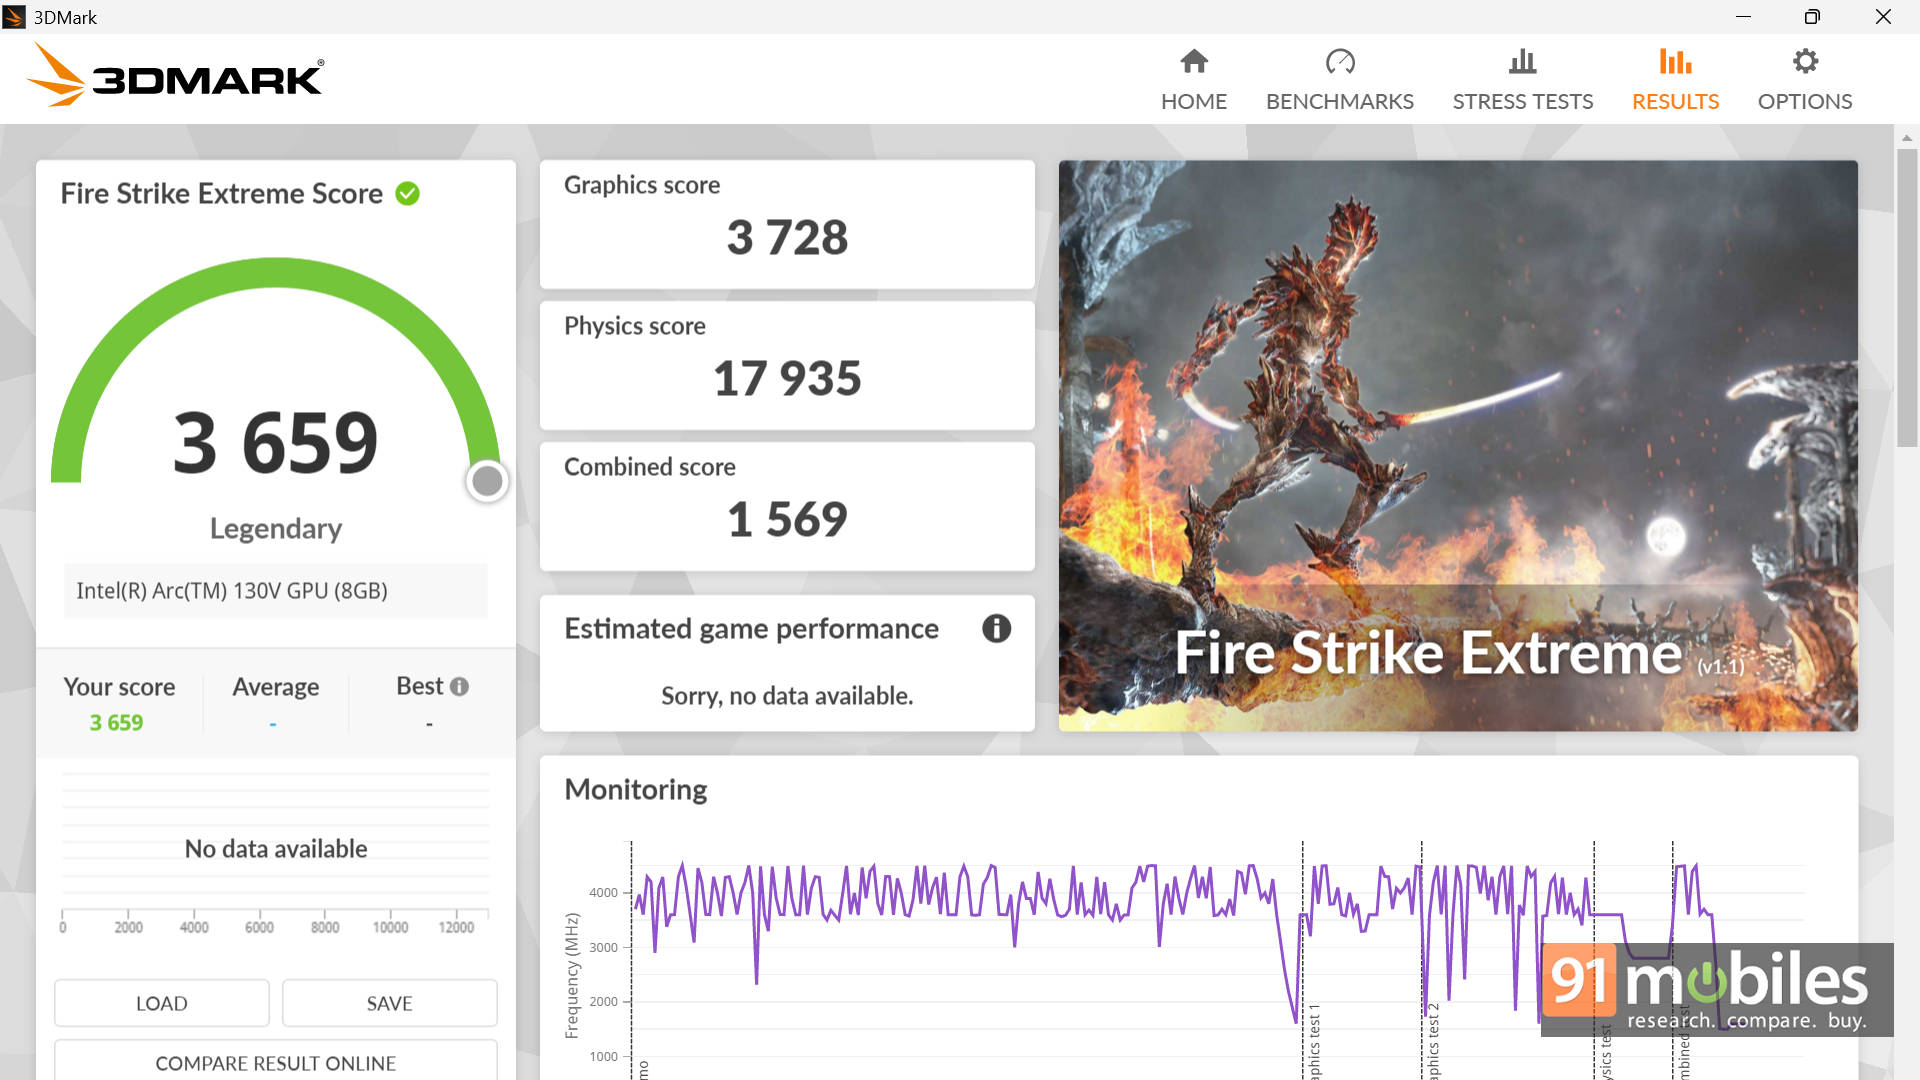Click the green validation checkmark beside score title
Image resolution: width=1920 pixels, height=1080 pixels.
[x=407, y=194]
